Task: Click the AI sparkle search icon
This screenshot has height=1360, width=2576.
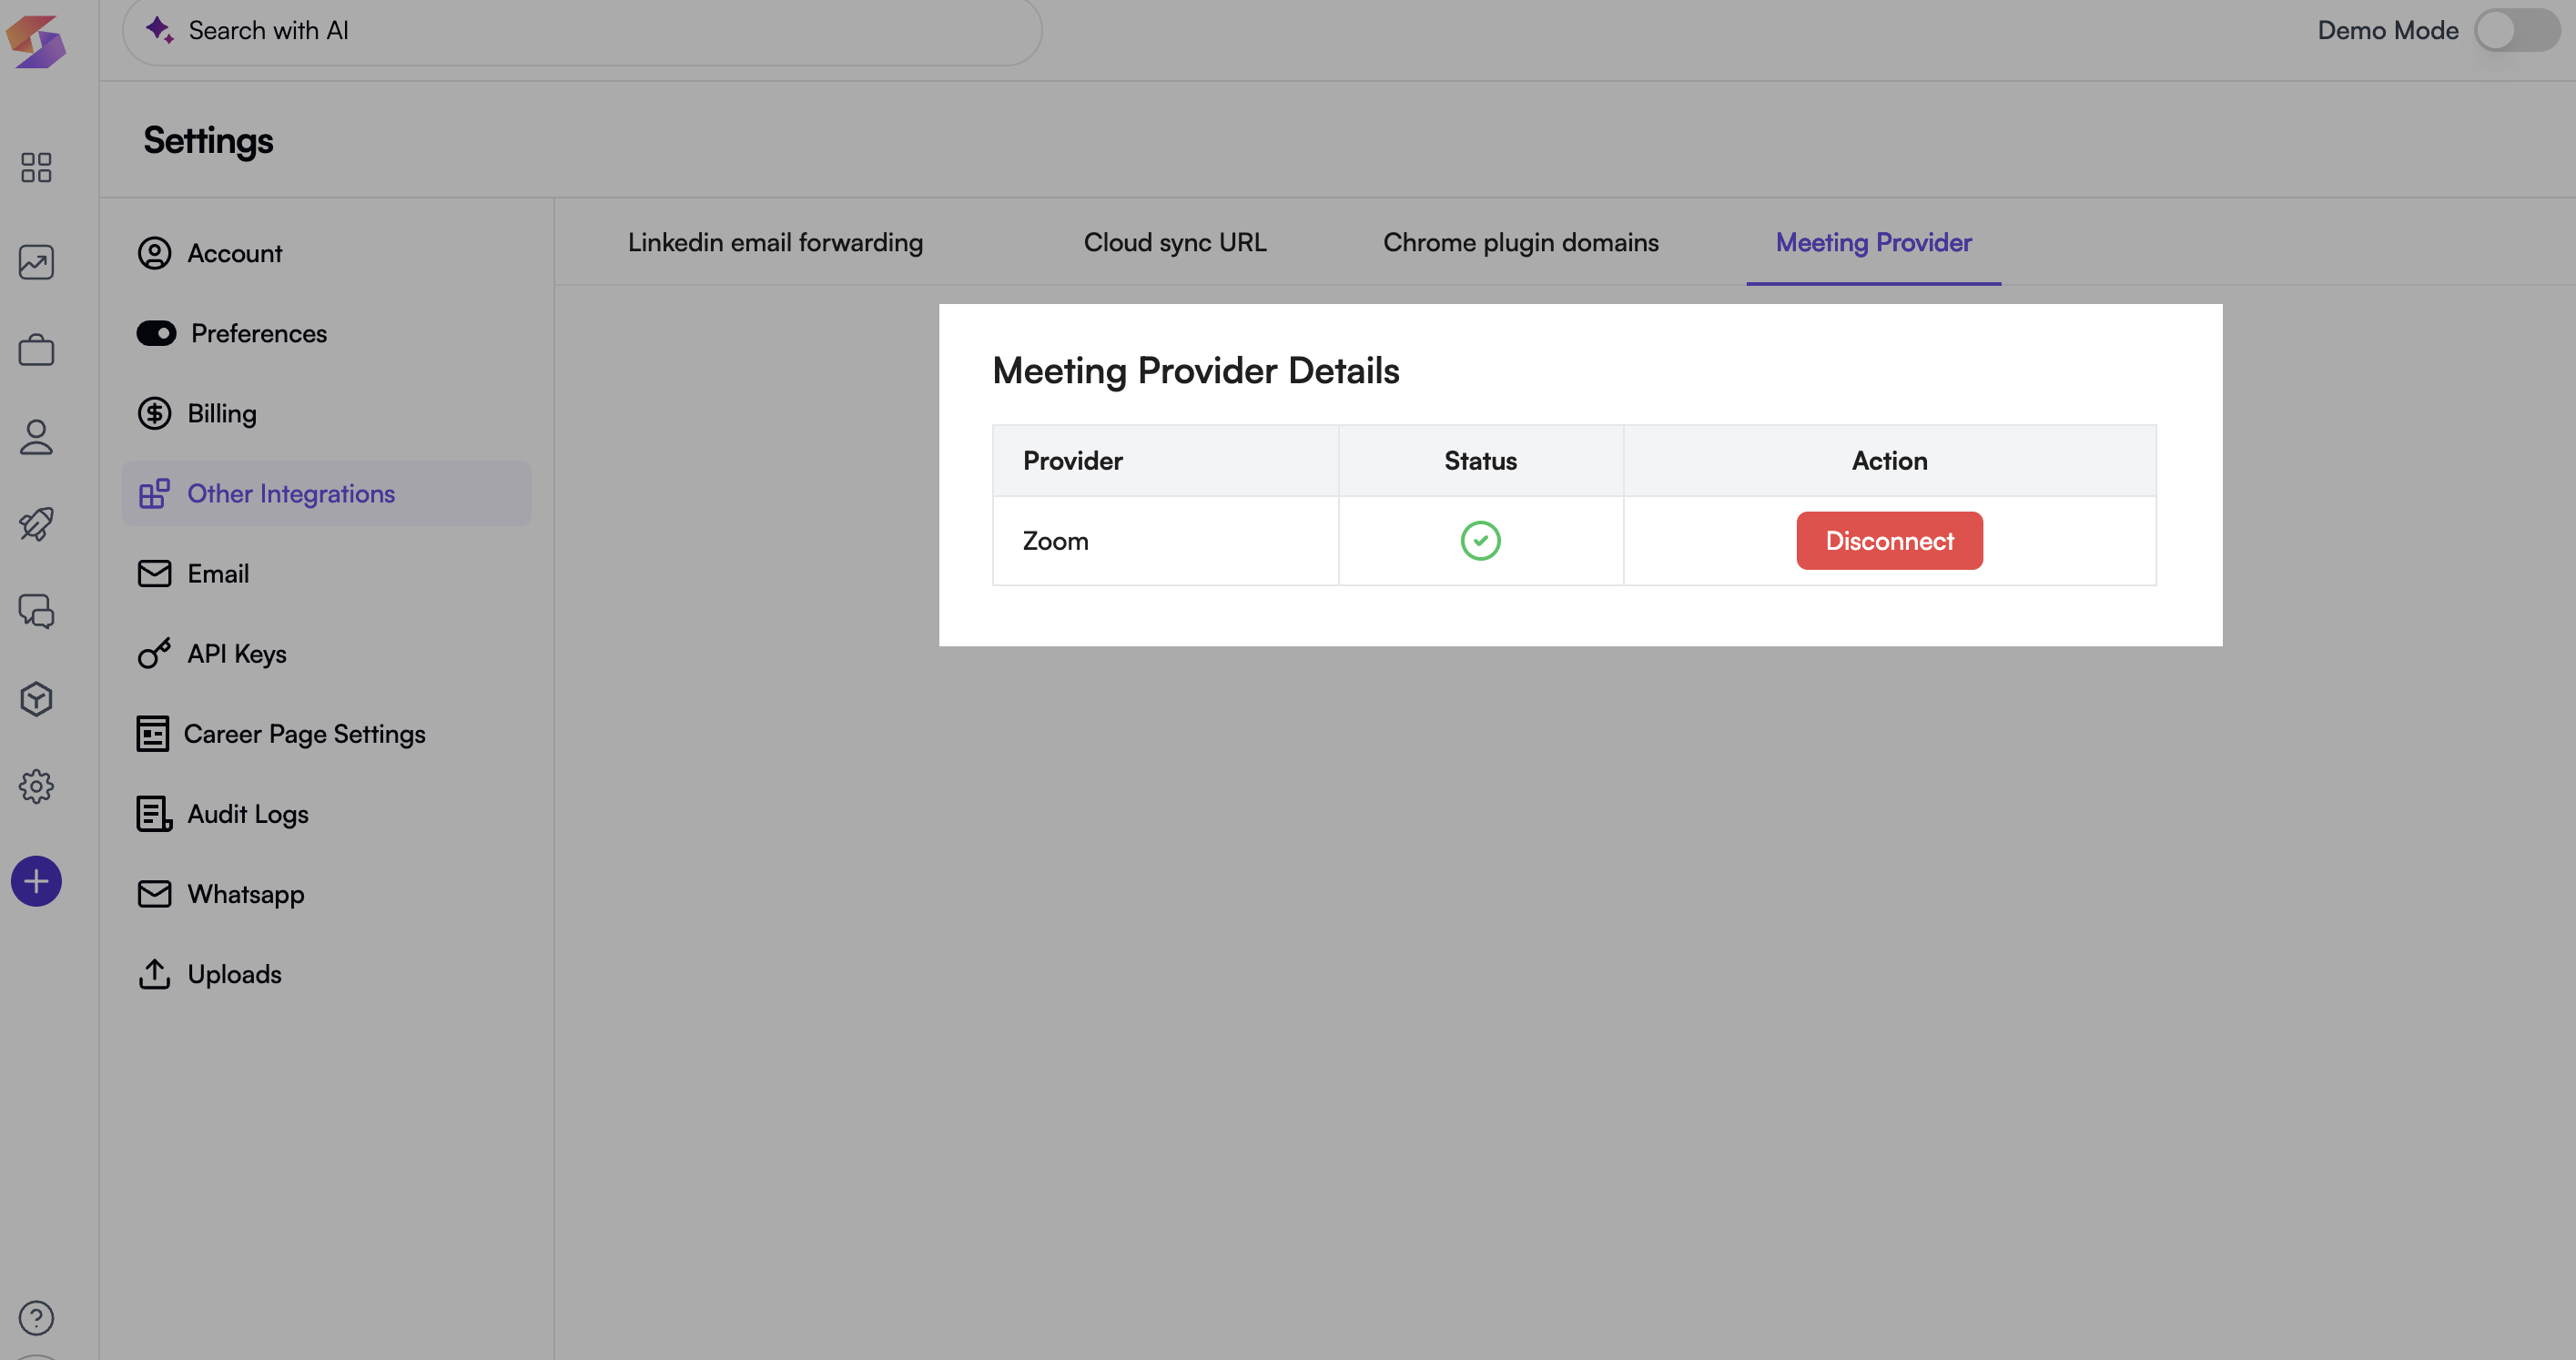Action: tap(159, 30)
